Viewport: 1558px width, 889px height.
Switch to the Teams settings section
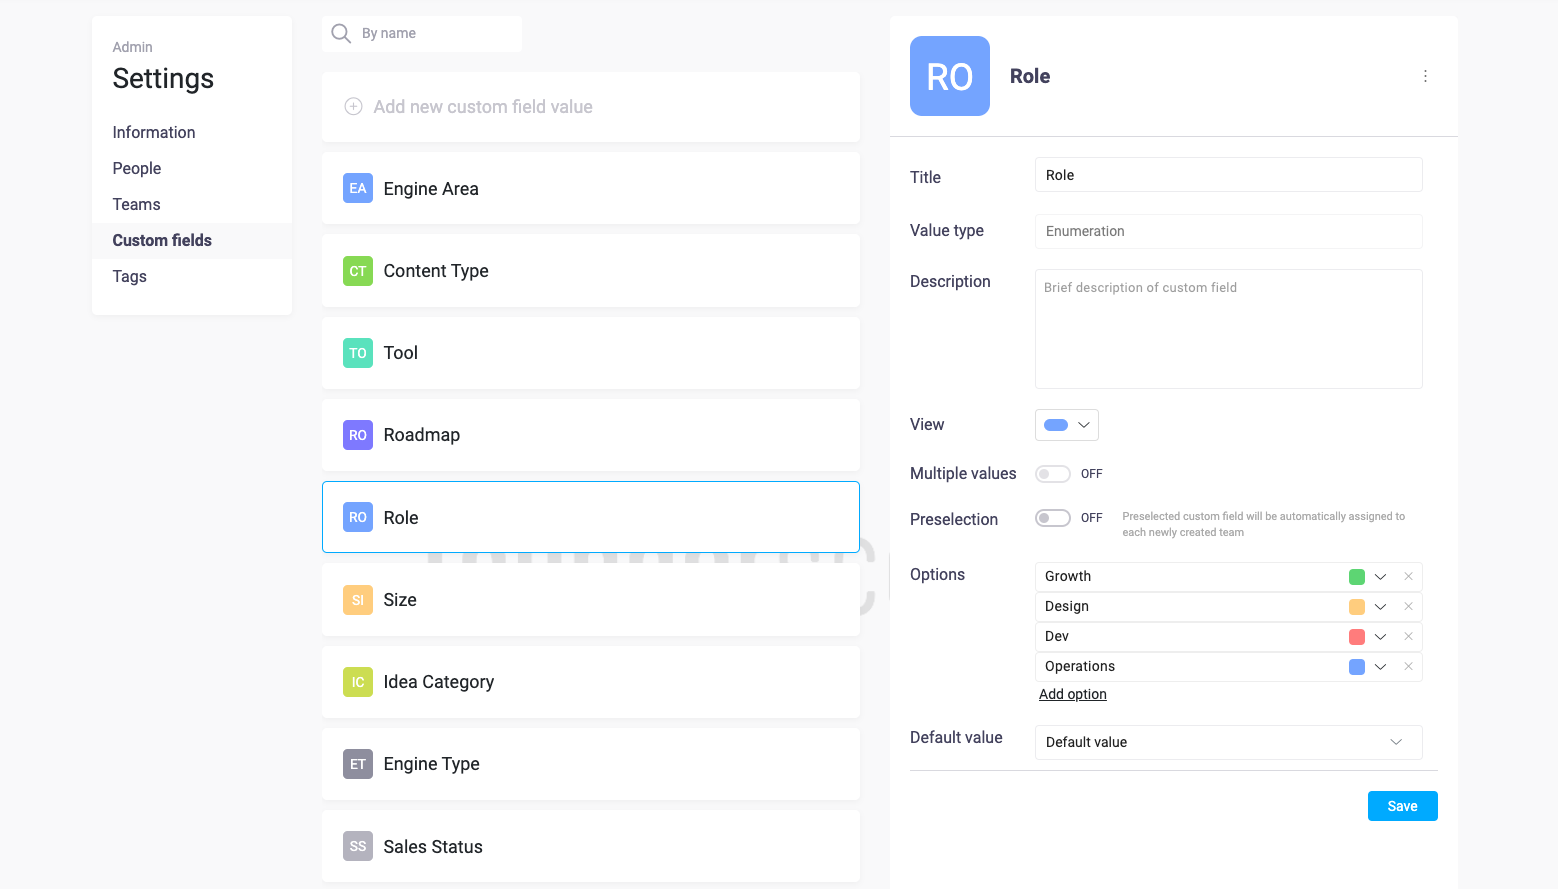pyautogui.click(x=136, y=204)
